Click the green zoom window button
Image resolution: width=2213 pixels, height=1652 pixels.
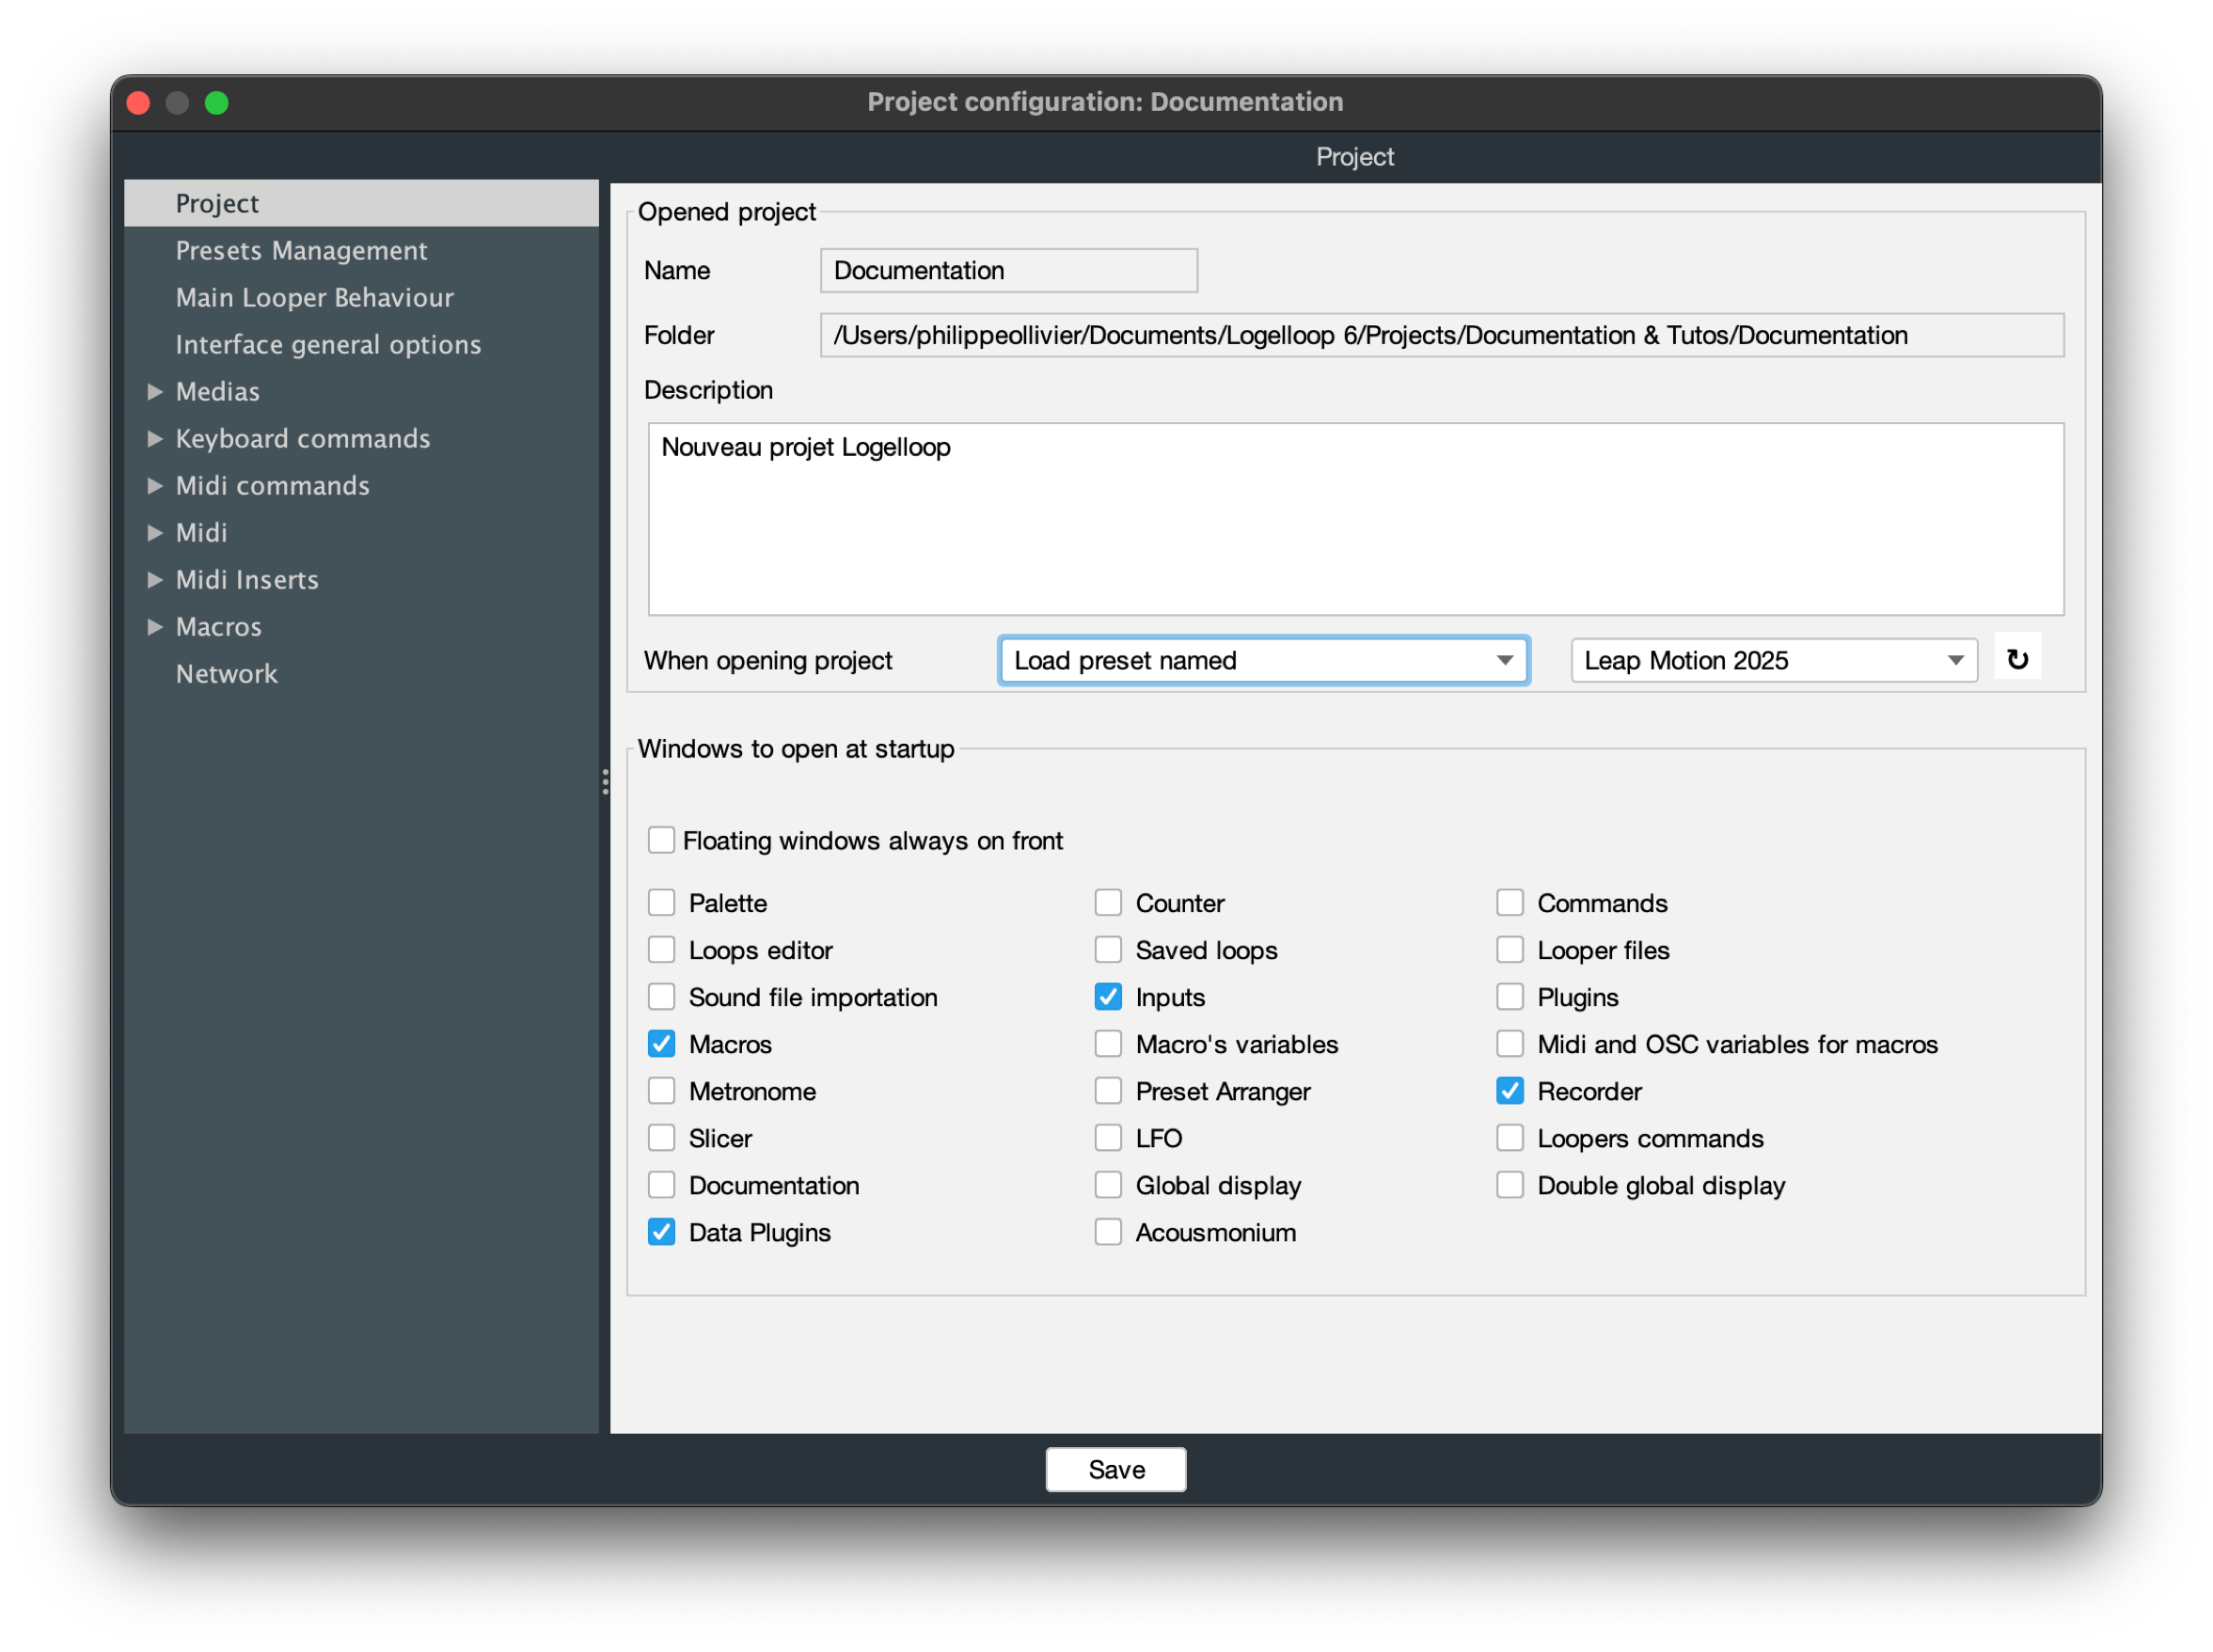[x=217, y=102]
